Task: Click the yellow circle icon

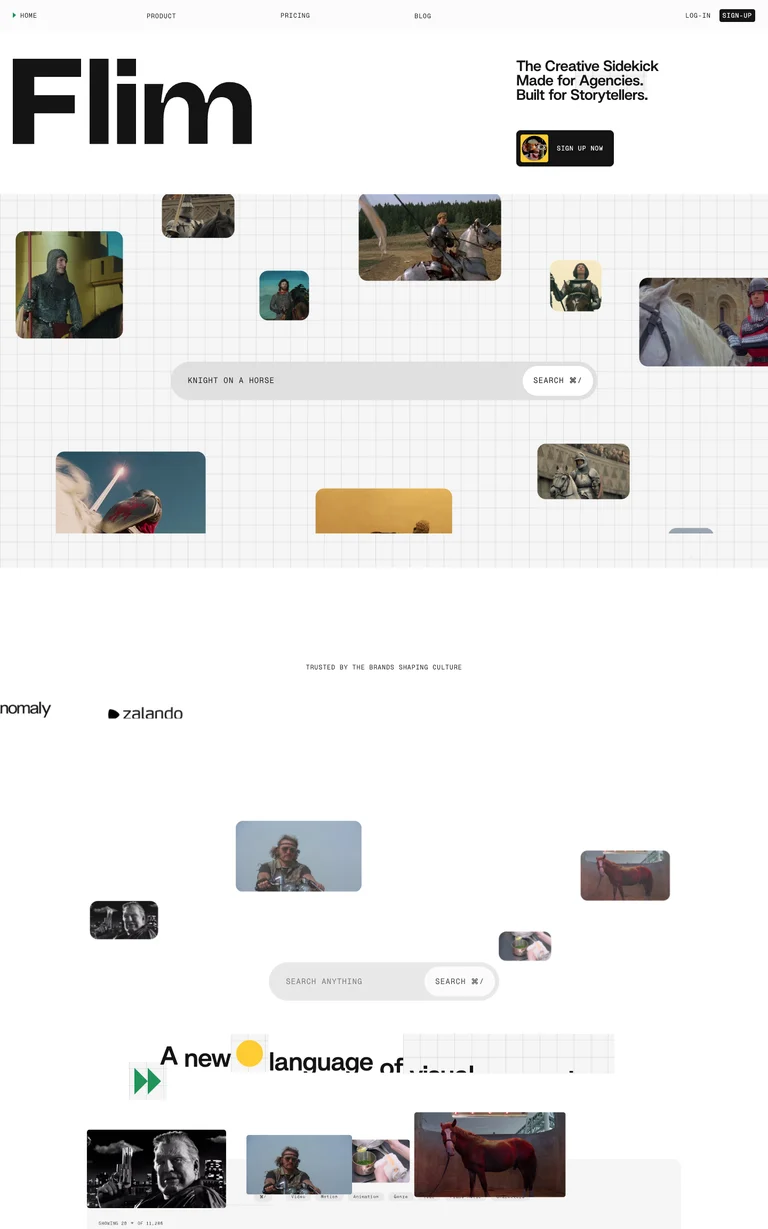Action: (x=249, y=1054)
